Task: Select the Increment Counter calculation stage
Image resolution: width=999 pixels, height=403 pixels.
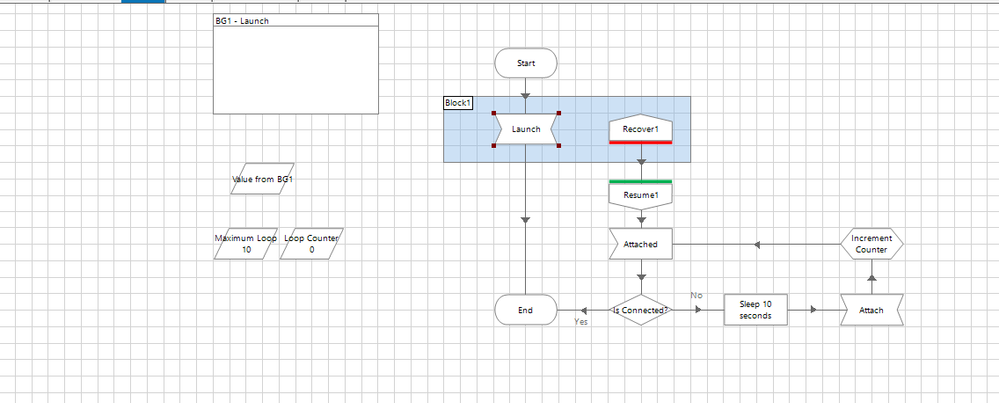Action: tap(871, 244)
